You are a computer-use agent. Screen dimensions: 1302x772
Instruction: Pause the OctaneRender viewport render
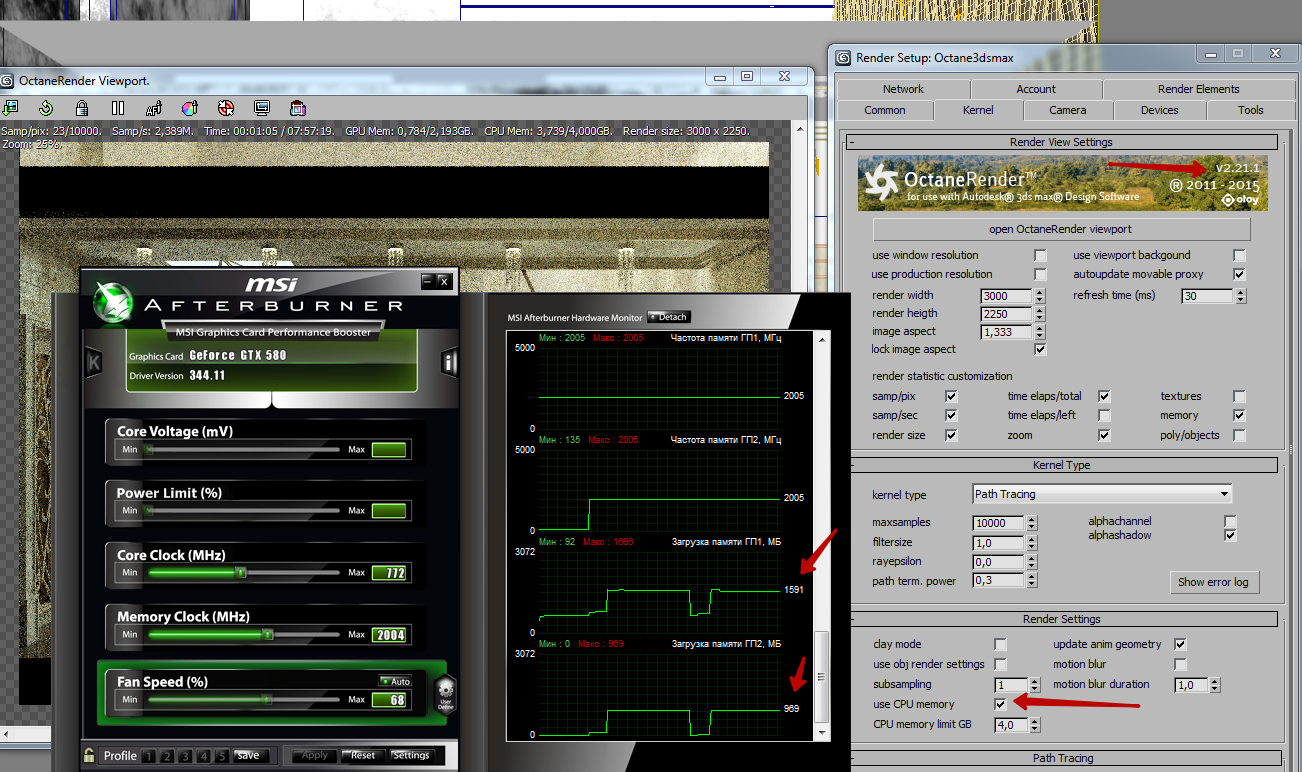click(117, 108)
